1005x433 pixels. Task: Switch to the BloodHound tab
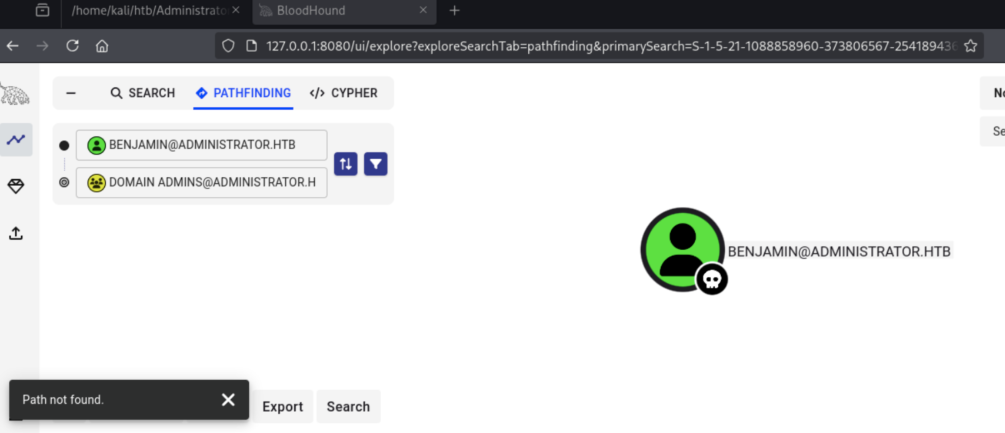tap(344, 11)
